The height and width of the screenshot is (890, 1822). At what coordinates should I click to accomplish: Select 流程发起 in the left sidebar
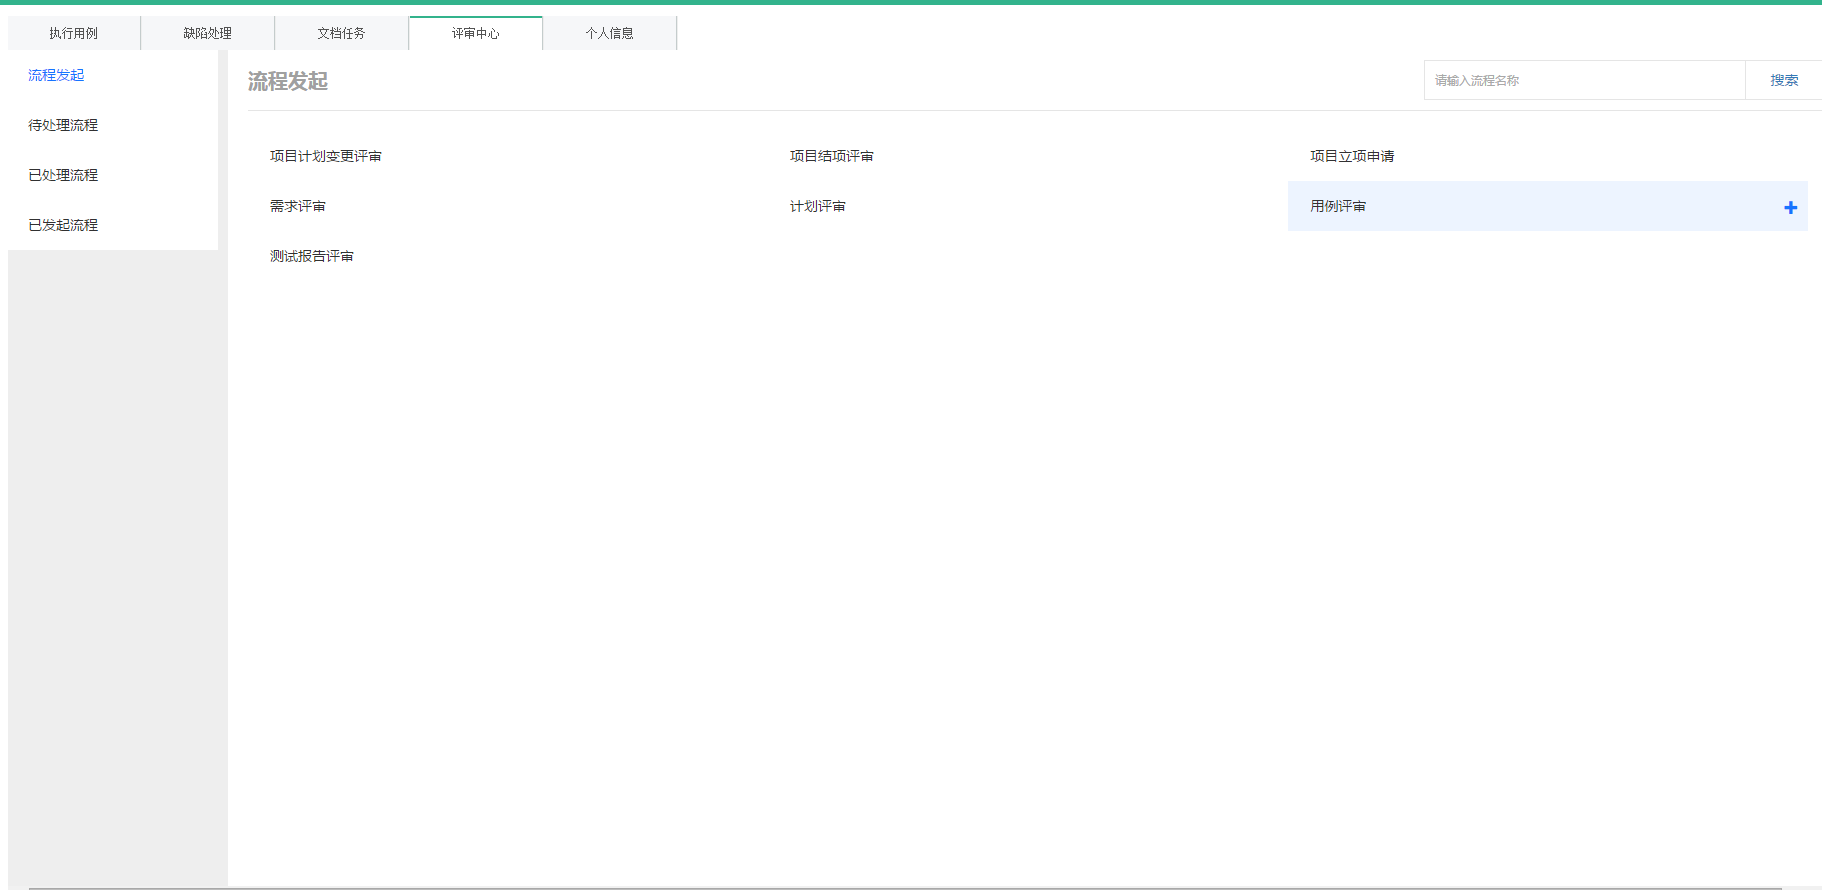(x=56, y=75)
